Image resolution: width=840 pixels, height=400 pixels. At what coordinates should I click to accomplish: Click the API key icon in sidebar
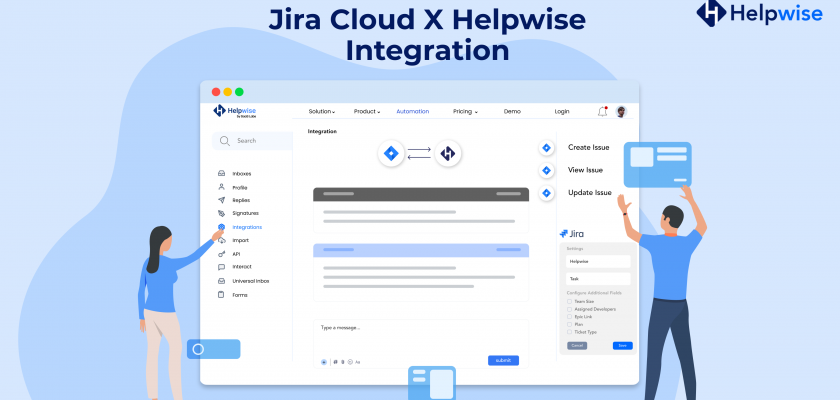(221, 254)
